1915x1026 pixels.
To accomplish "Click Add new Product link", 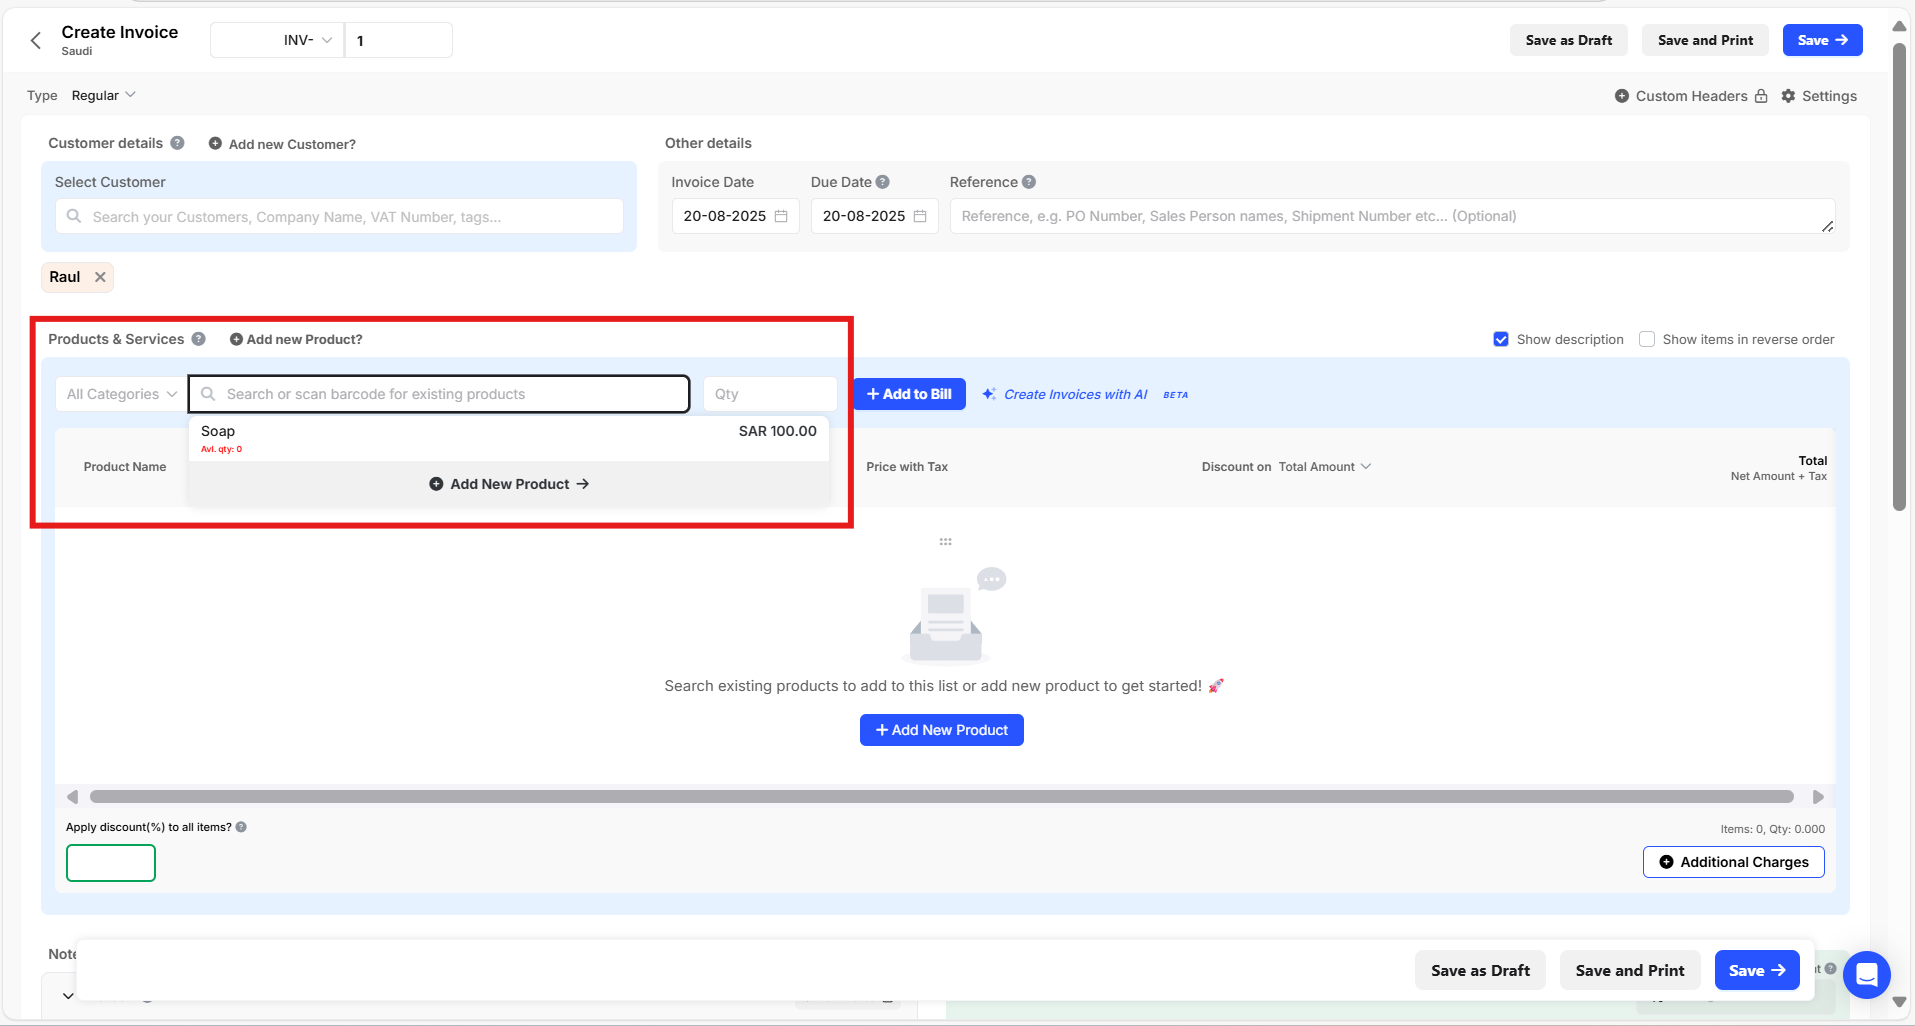I will pyautogui.click(x=296, y=339).
